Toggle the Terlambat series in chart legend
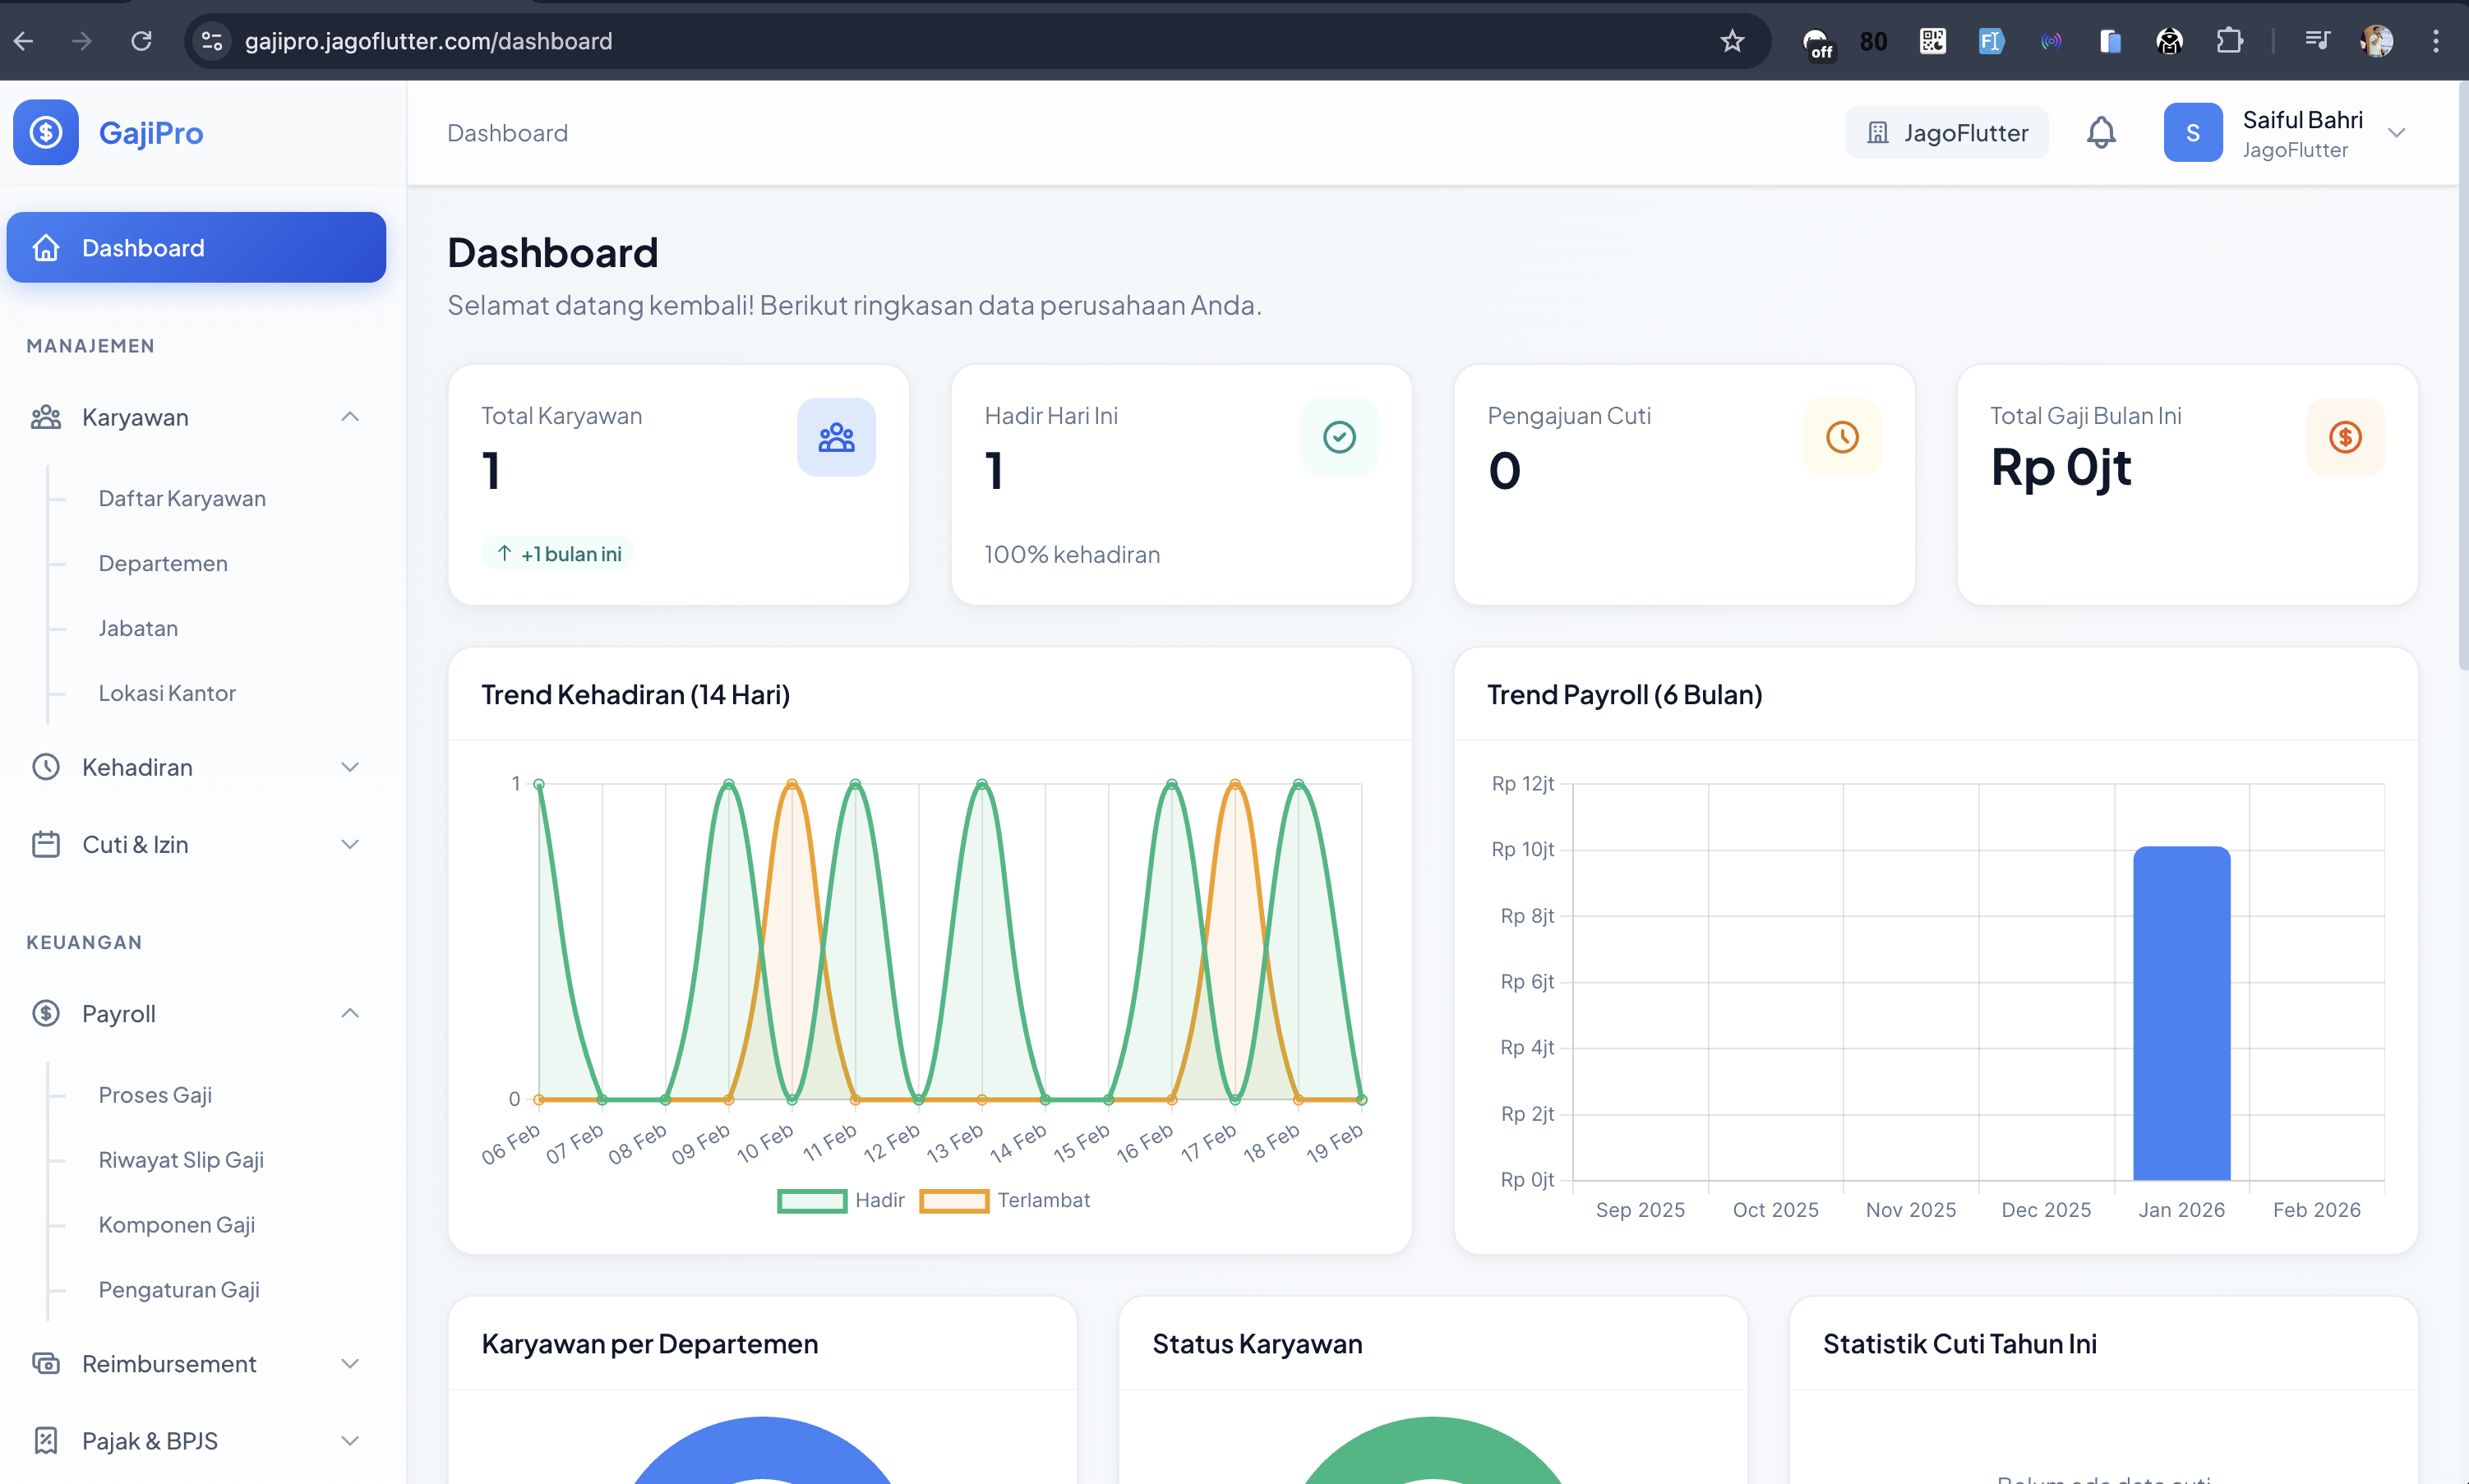This screenshot has height=1484, width=2469. (x=1005, y=1200)
